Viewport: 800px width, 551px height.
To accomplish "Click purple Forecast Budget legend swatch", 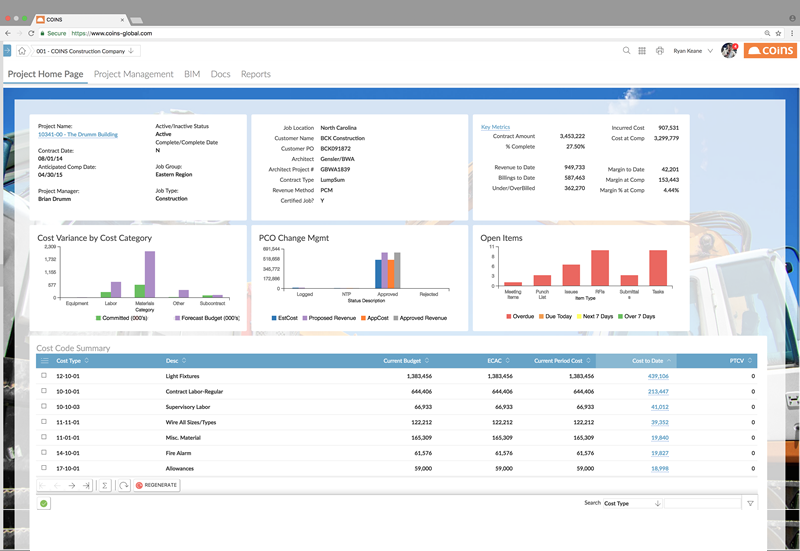I will [178, 318].
